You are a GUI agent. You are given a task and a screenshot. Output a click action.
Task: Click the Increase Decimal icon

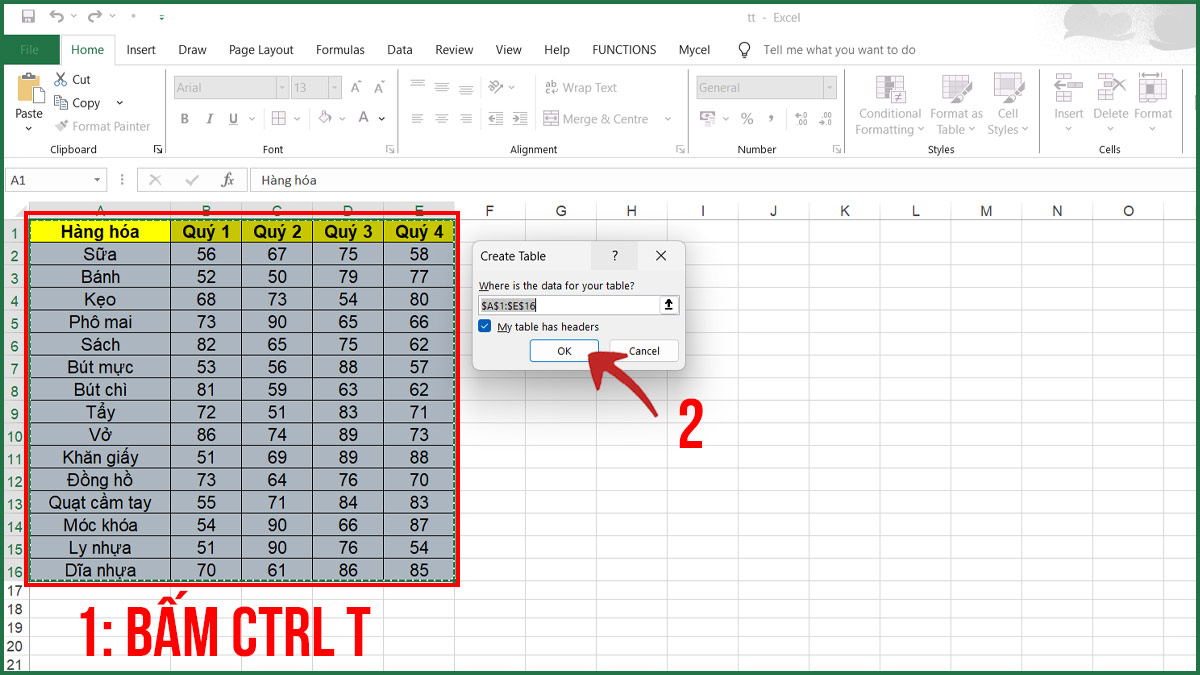point(801,118)
